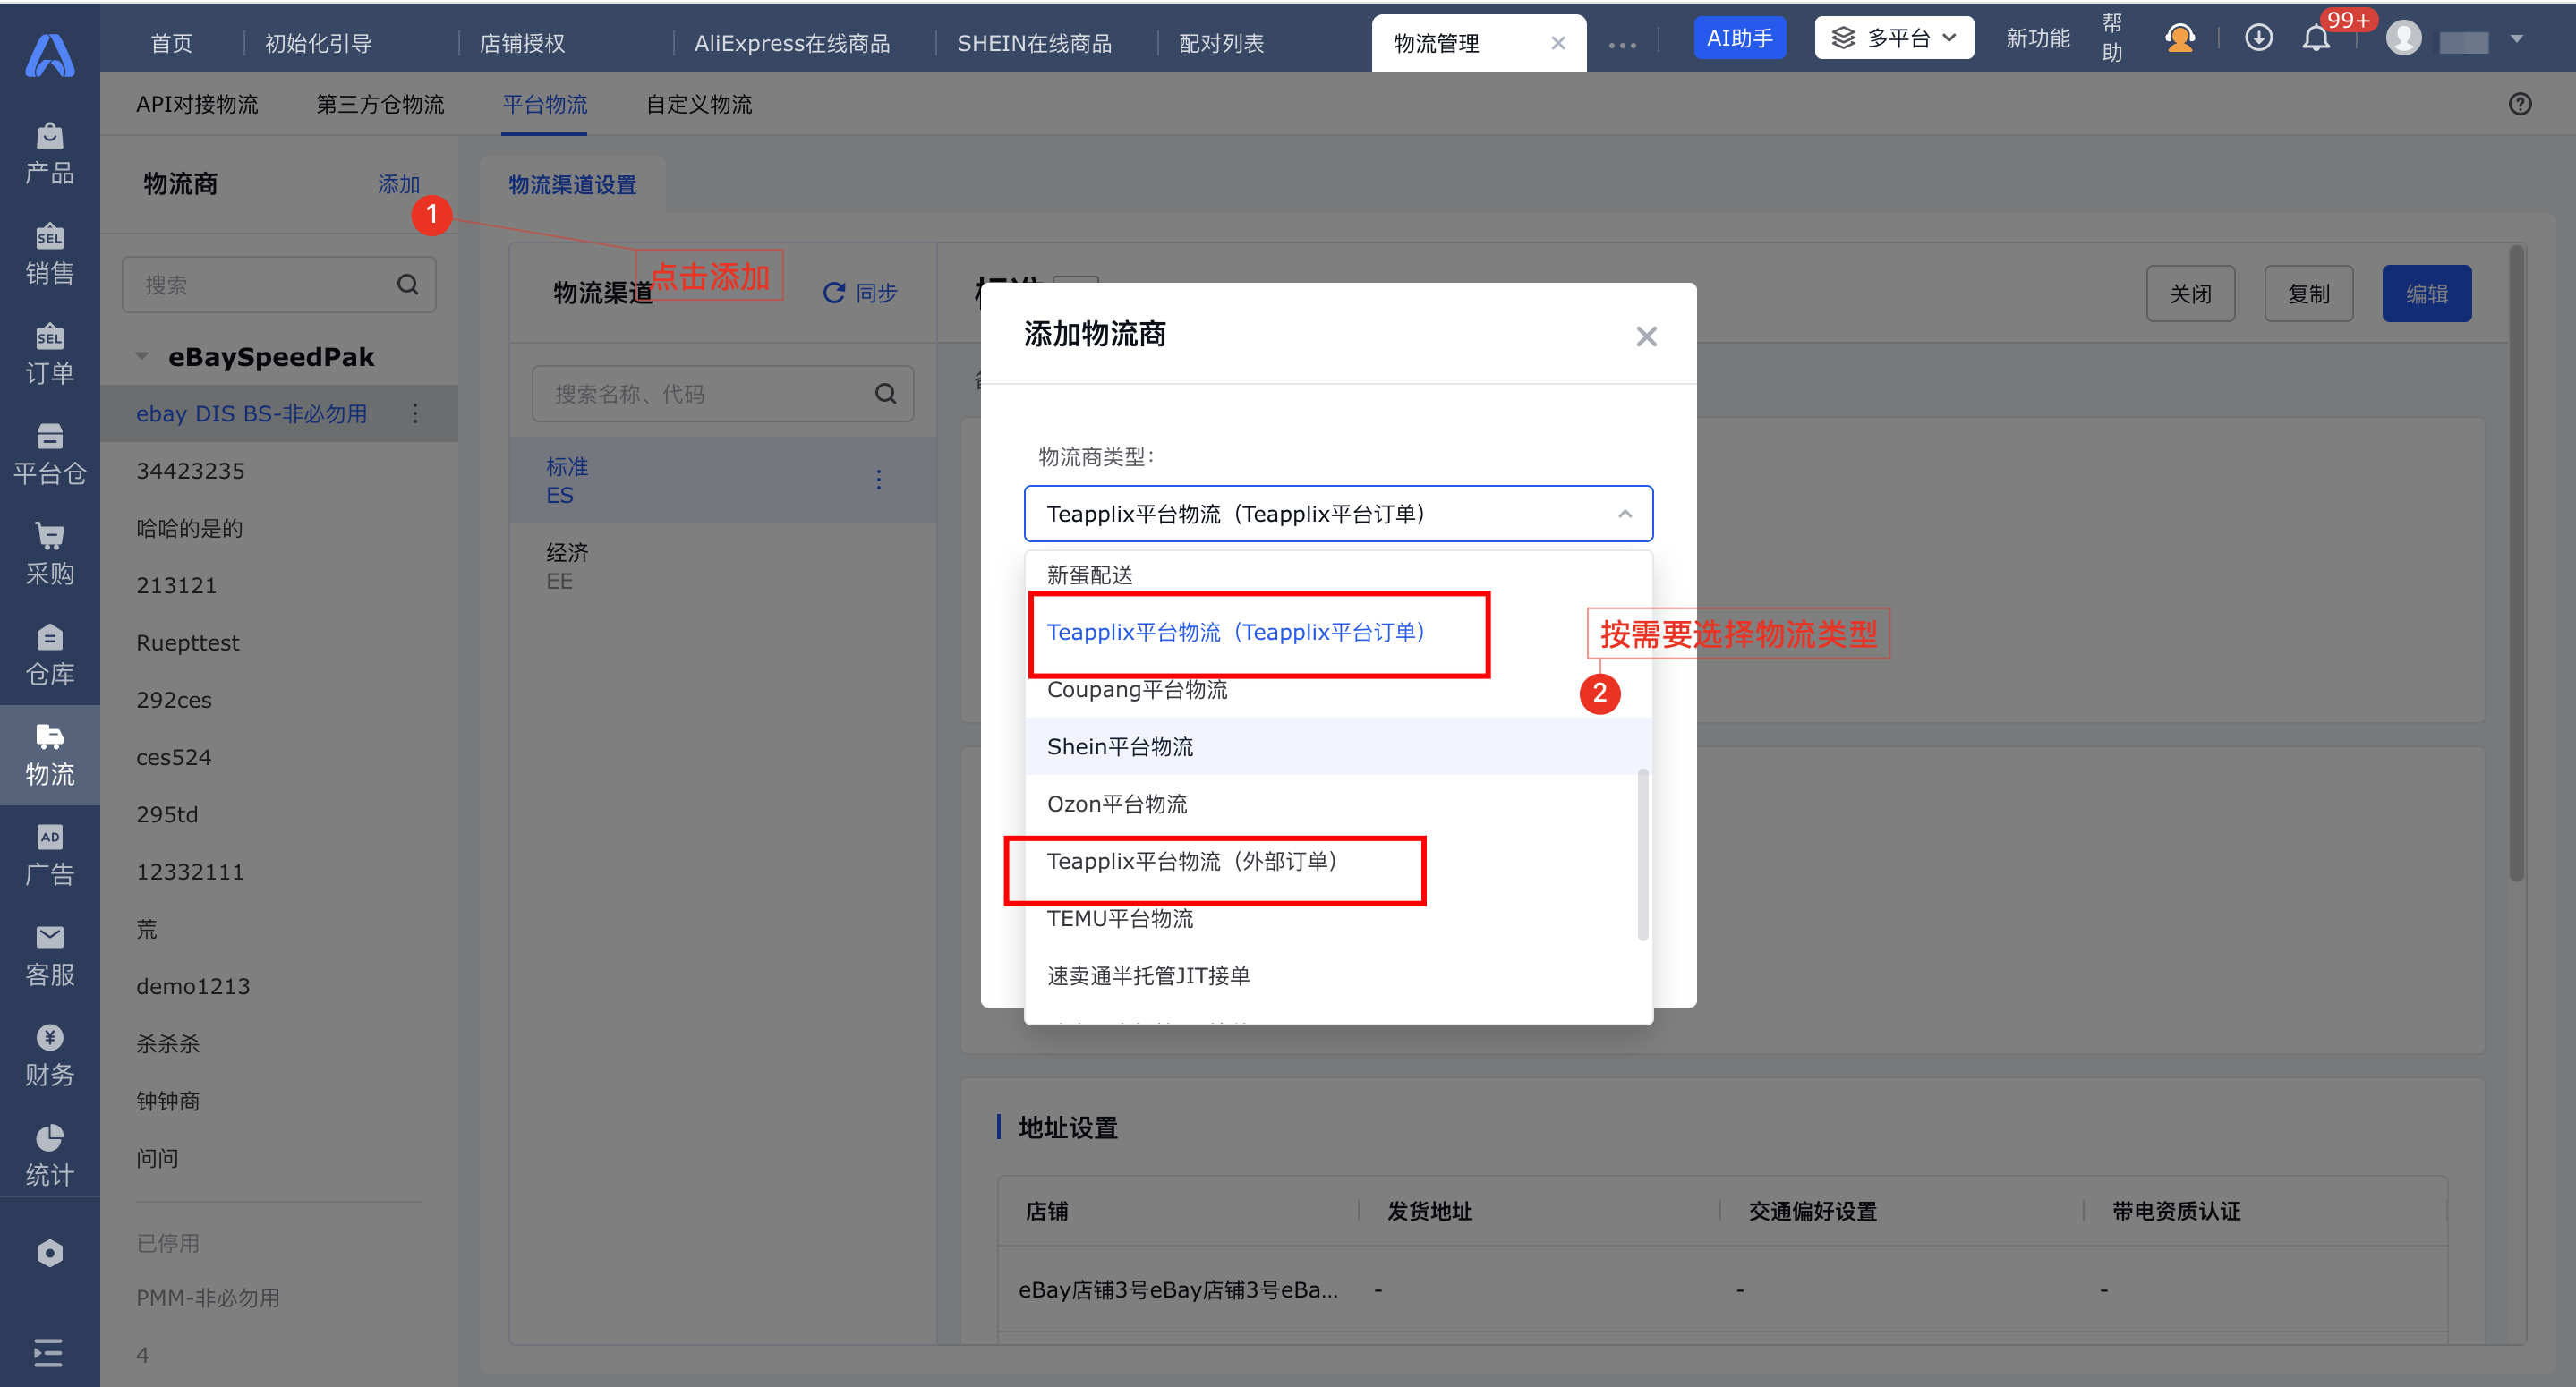The image size is (2576, 1387).
Task: Click the search icon in 物流商 search box
Action: tap(408, 284)
